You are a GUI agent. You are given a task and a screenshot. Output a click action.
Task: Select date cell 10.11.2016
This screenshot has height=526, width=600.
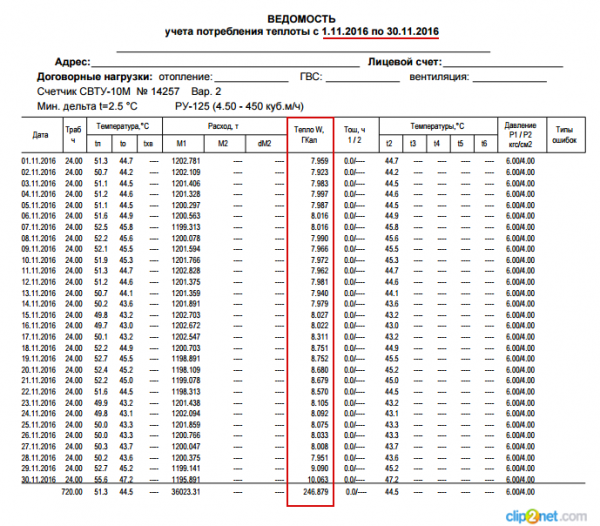pos(39,260)
